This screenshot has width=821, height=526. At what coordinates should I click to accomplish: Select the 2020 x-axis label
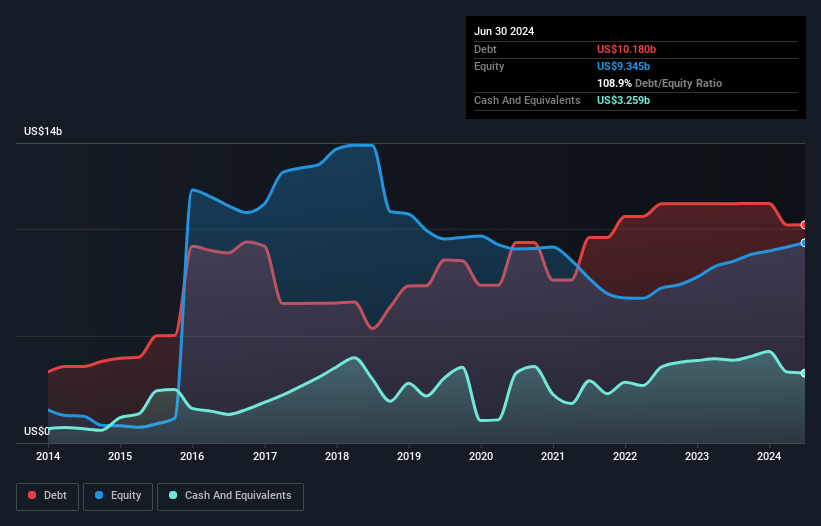[x=481, y=456]
